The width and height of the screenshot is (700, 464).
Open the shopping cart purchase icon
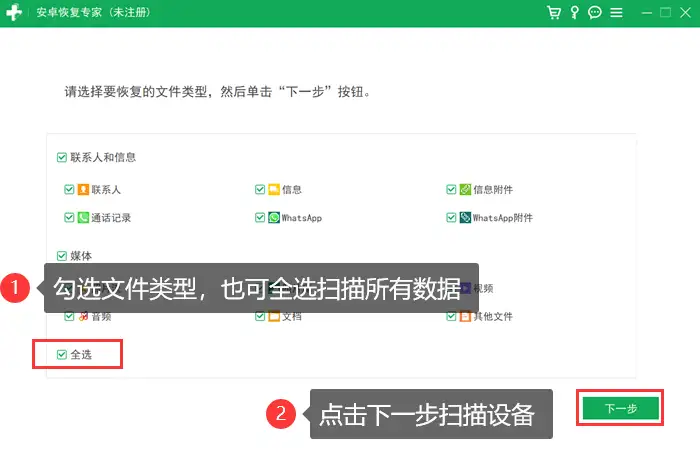click(x=554, y=12)
